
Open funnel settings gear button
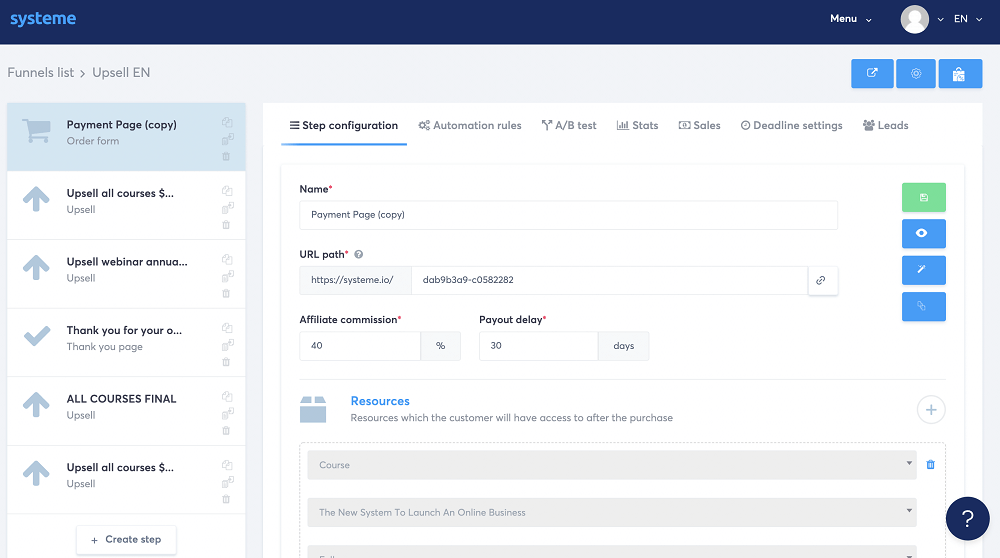tap(916, 73)
